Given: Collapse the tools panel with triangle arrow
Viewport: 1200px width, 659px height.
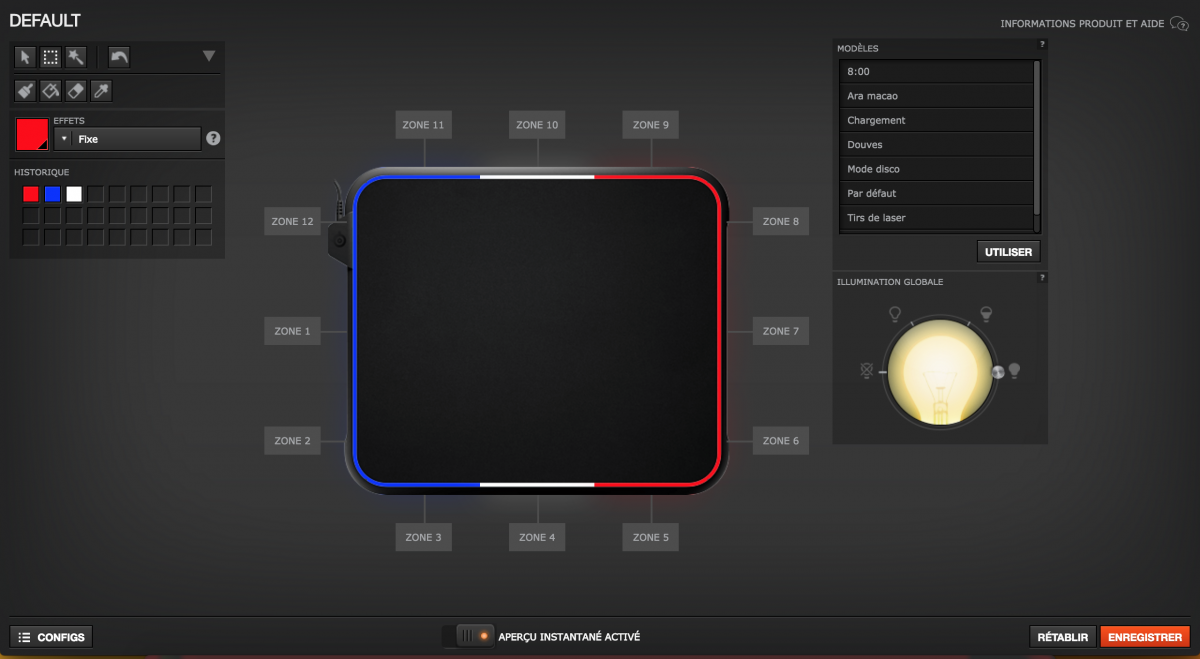Looking at the screenshot, I should coord(209,56).
